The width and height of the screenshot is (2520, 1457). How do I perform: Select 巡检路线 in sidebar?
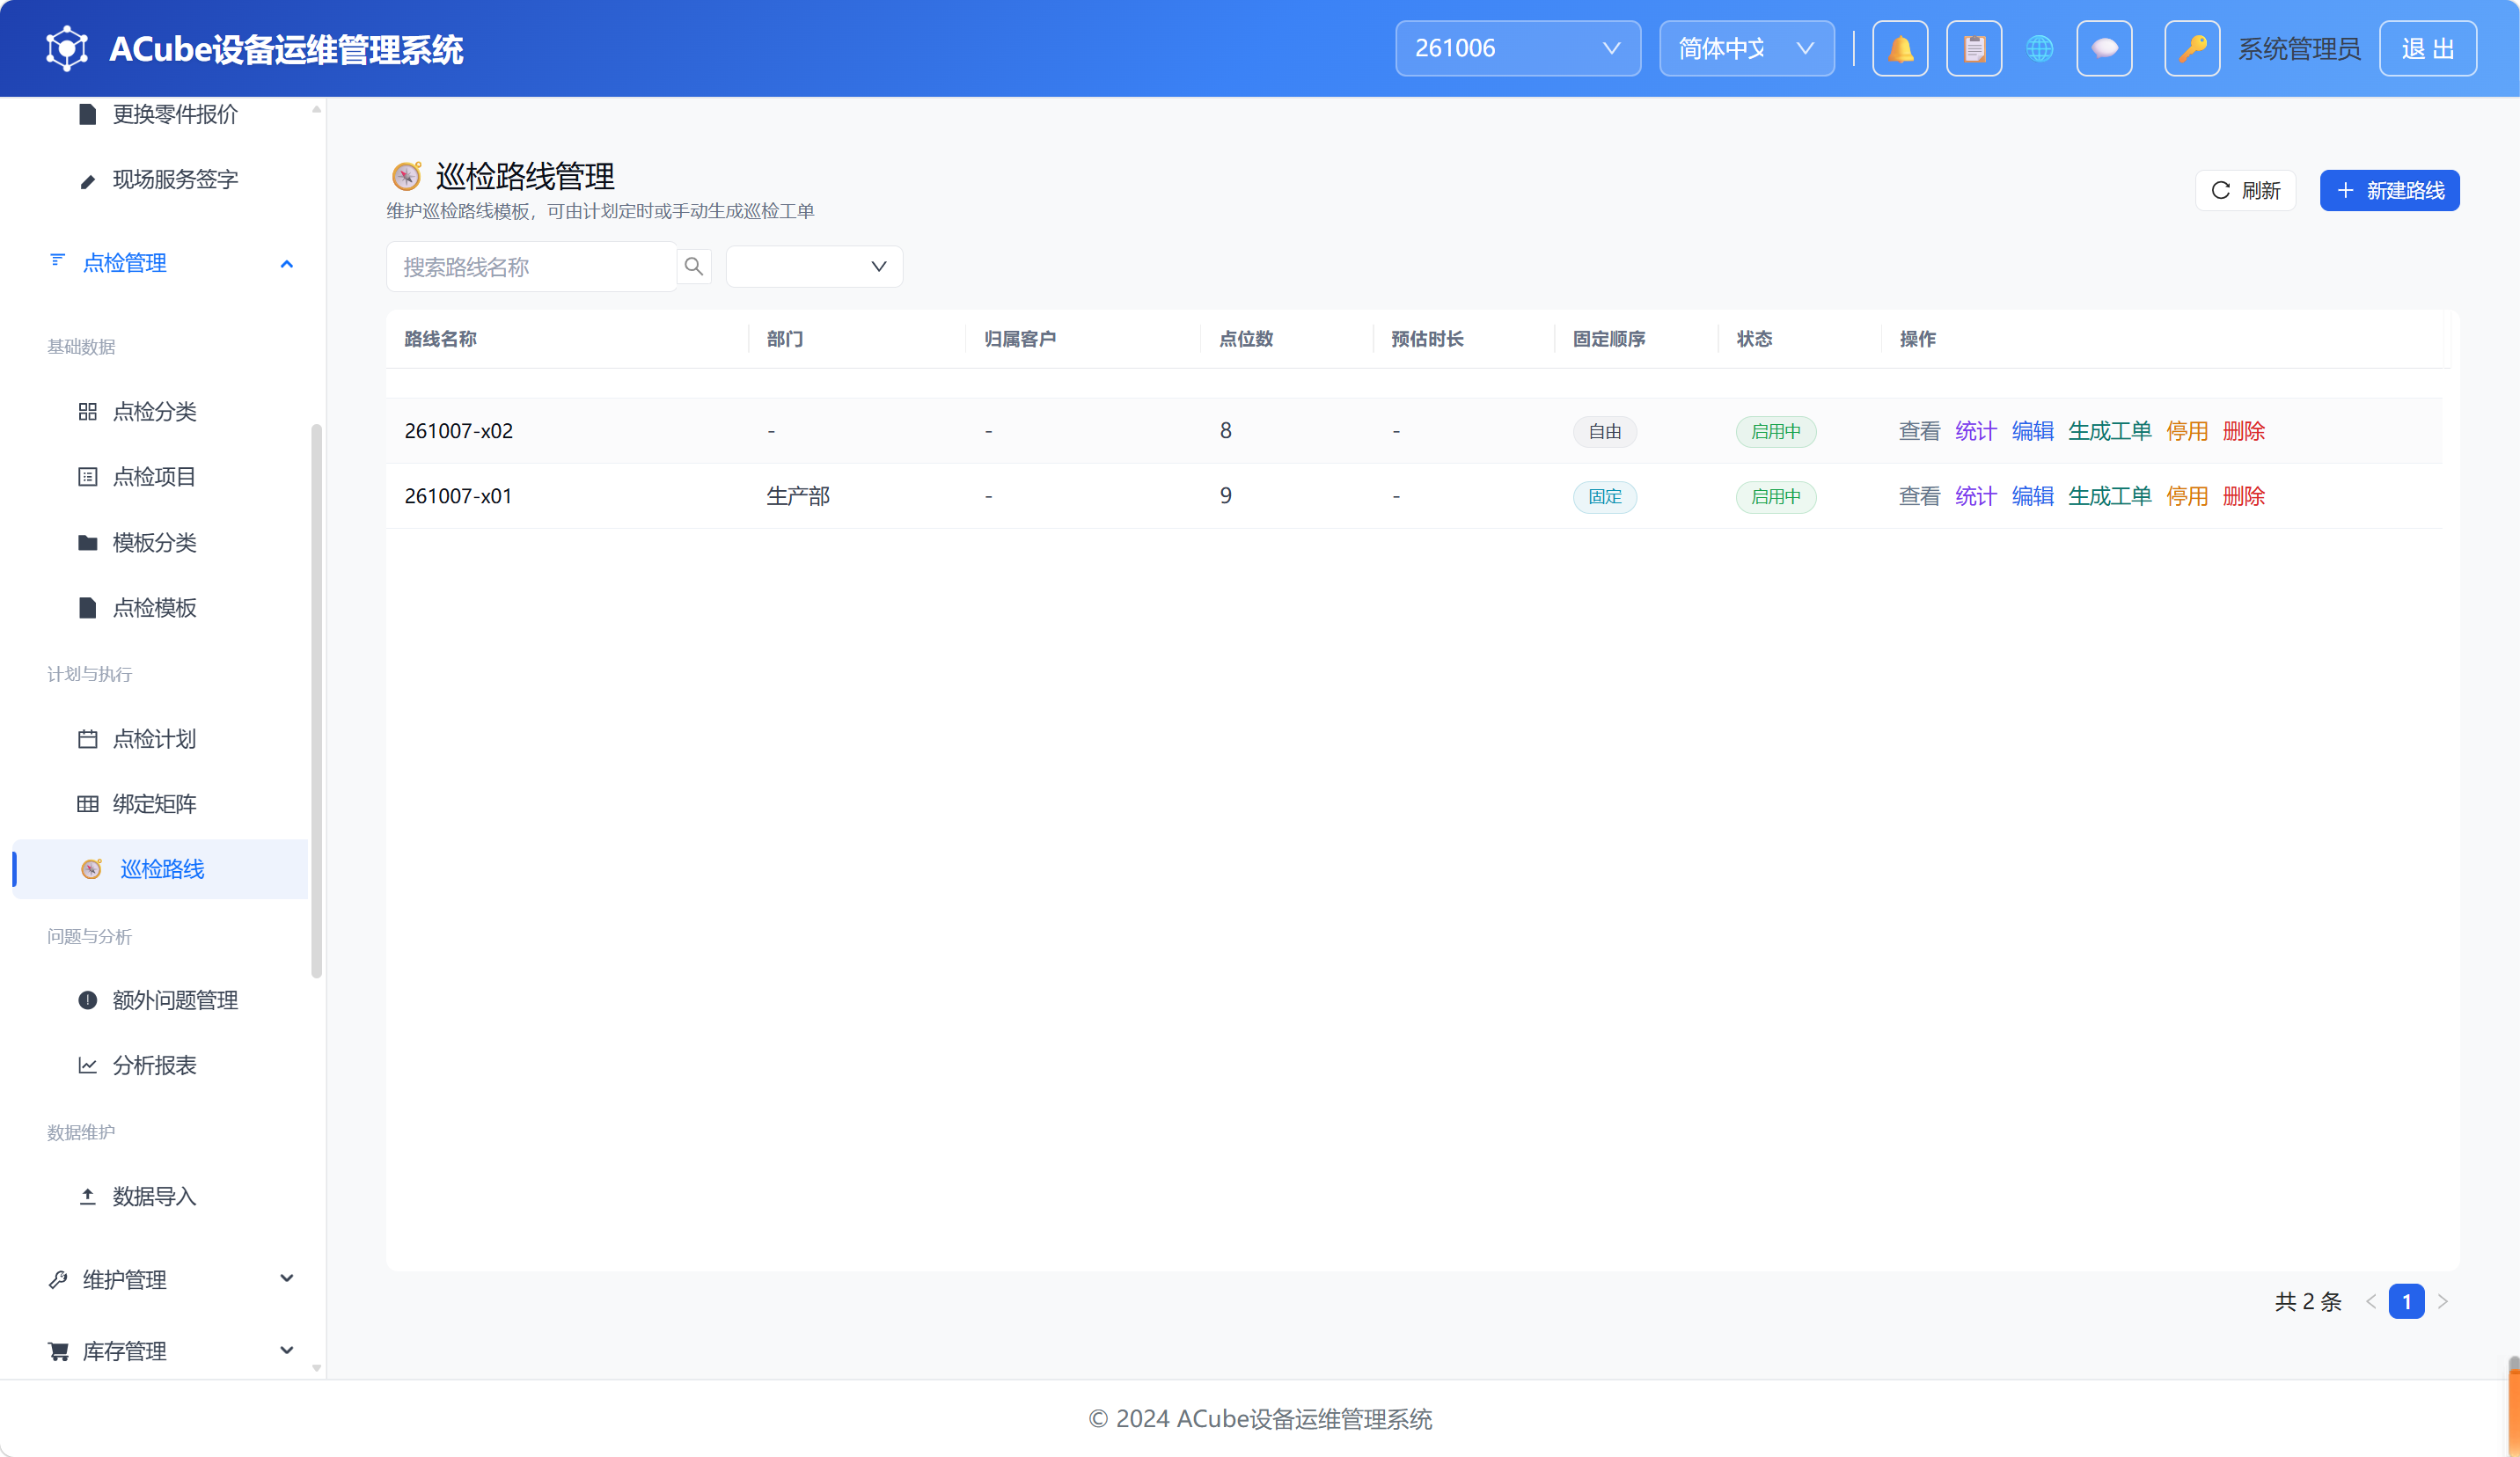click(160, 869)
